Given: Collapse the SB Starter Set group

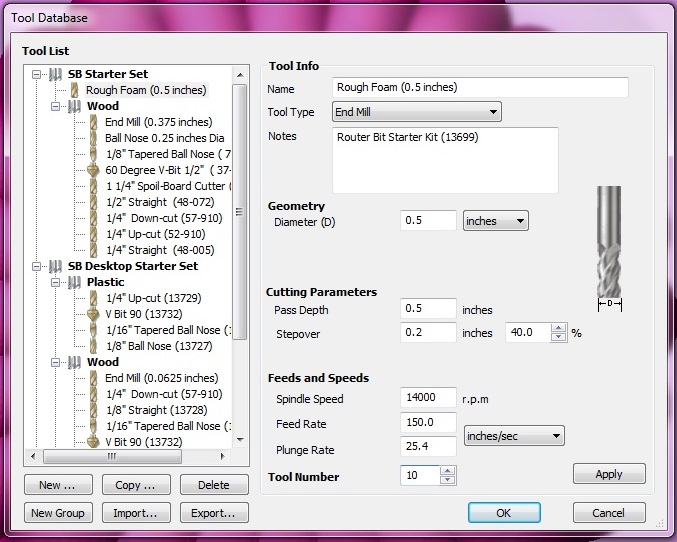Looking at the screenshot, I should [37, 74].
